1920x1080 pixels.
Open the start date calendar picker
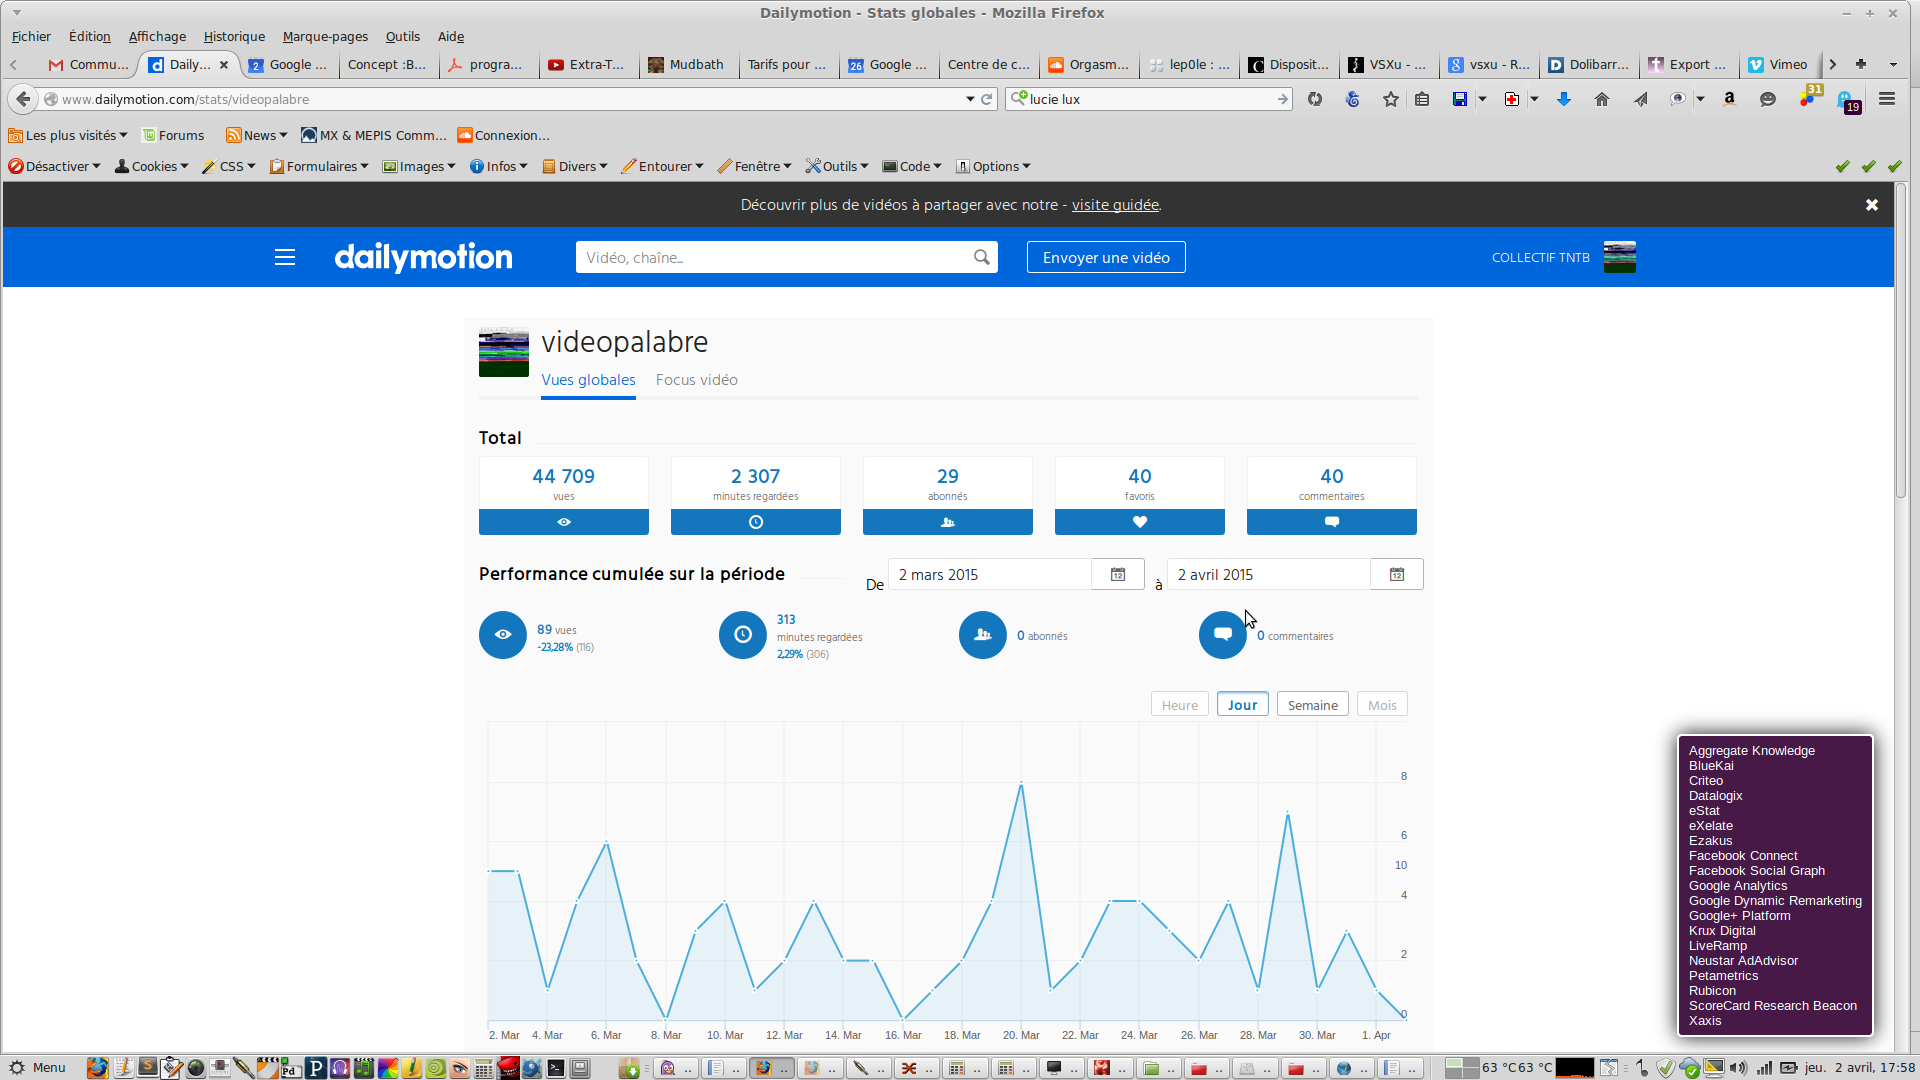[x=1118, y=575]
